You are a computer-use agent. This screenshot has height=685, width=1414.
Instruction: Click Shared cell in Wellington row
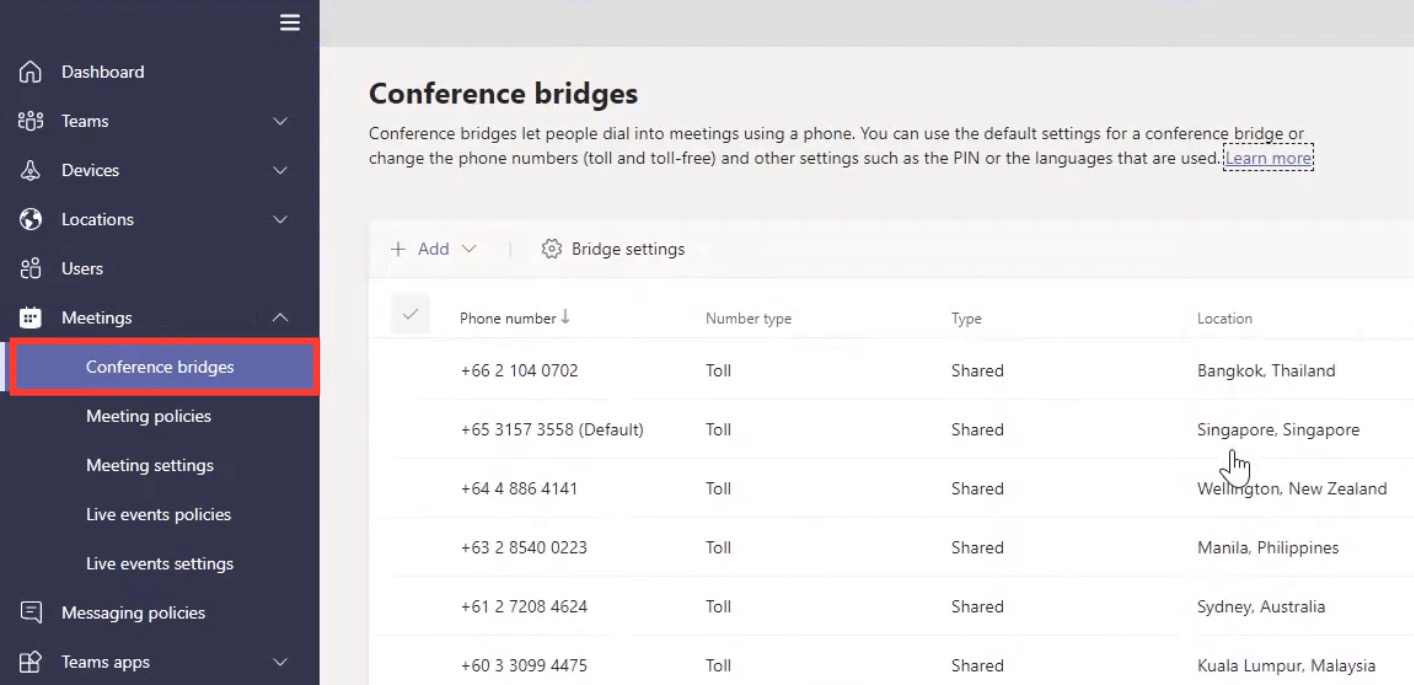[977, 488]
